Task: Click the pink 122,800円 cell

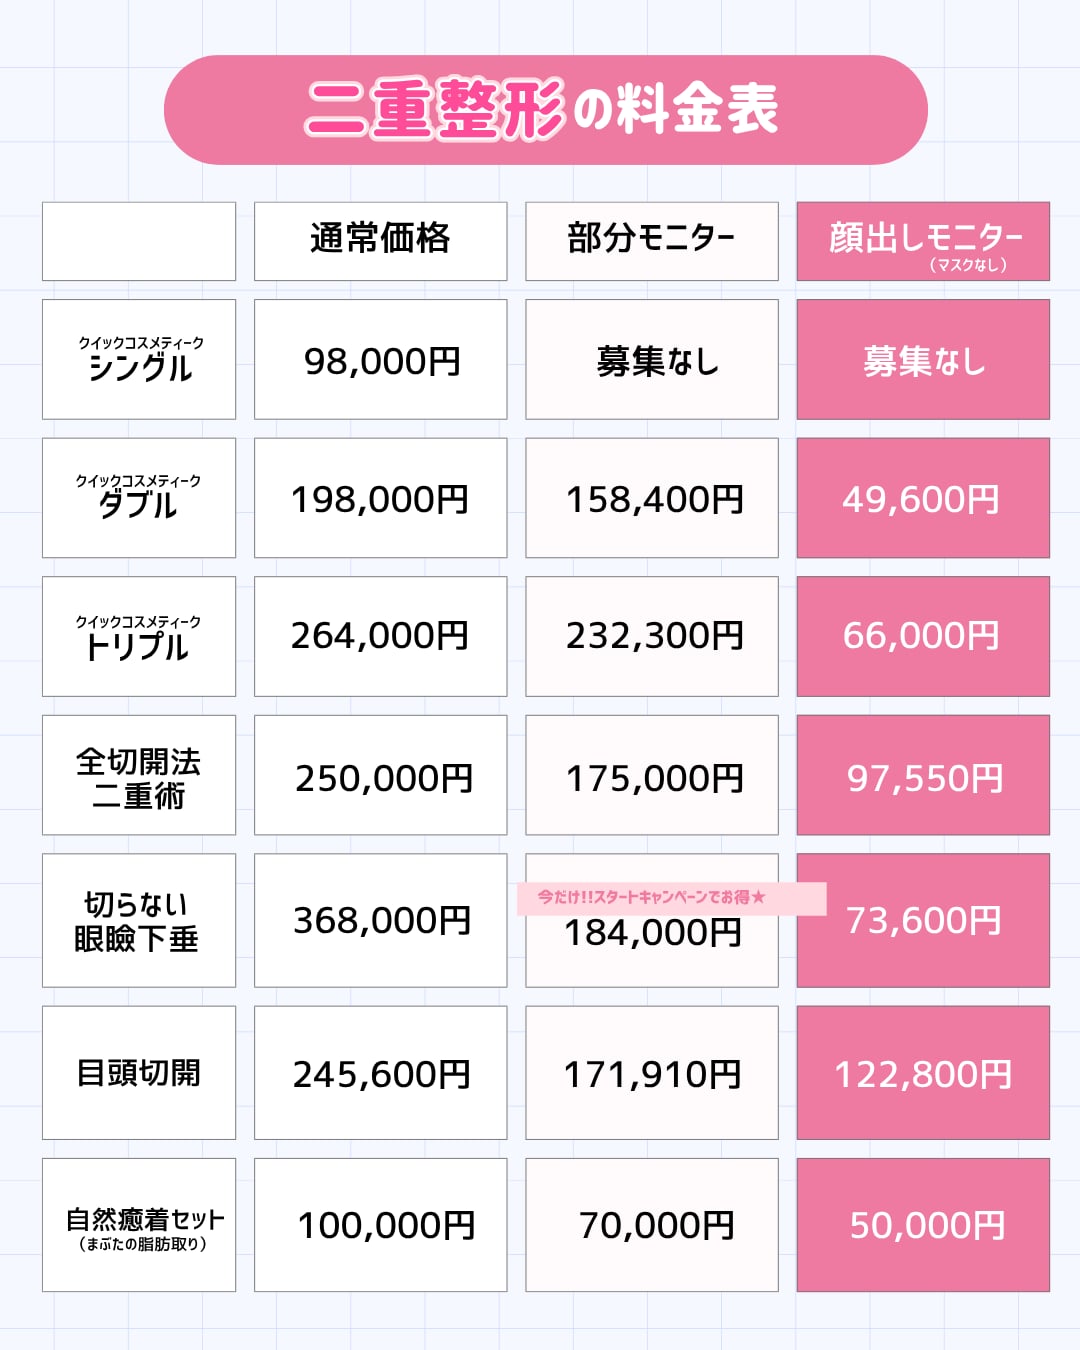Action: pos(923,1072)
